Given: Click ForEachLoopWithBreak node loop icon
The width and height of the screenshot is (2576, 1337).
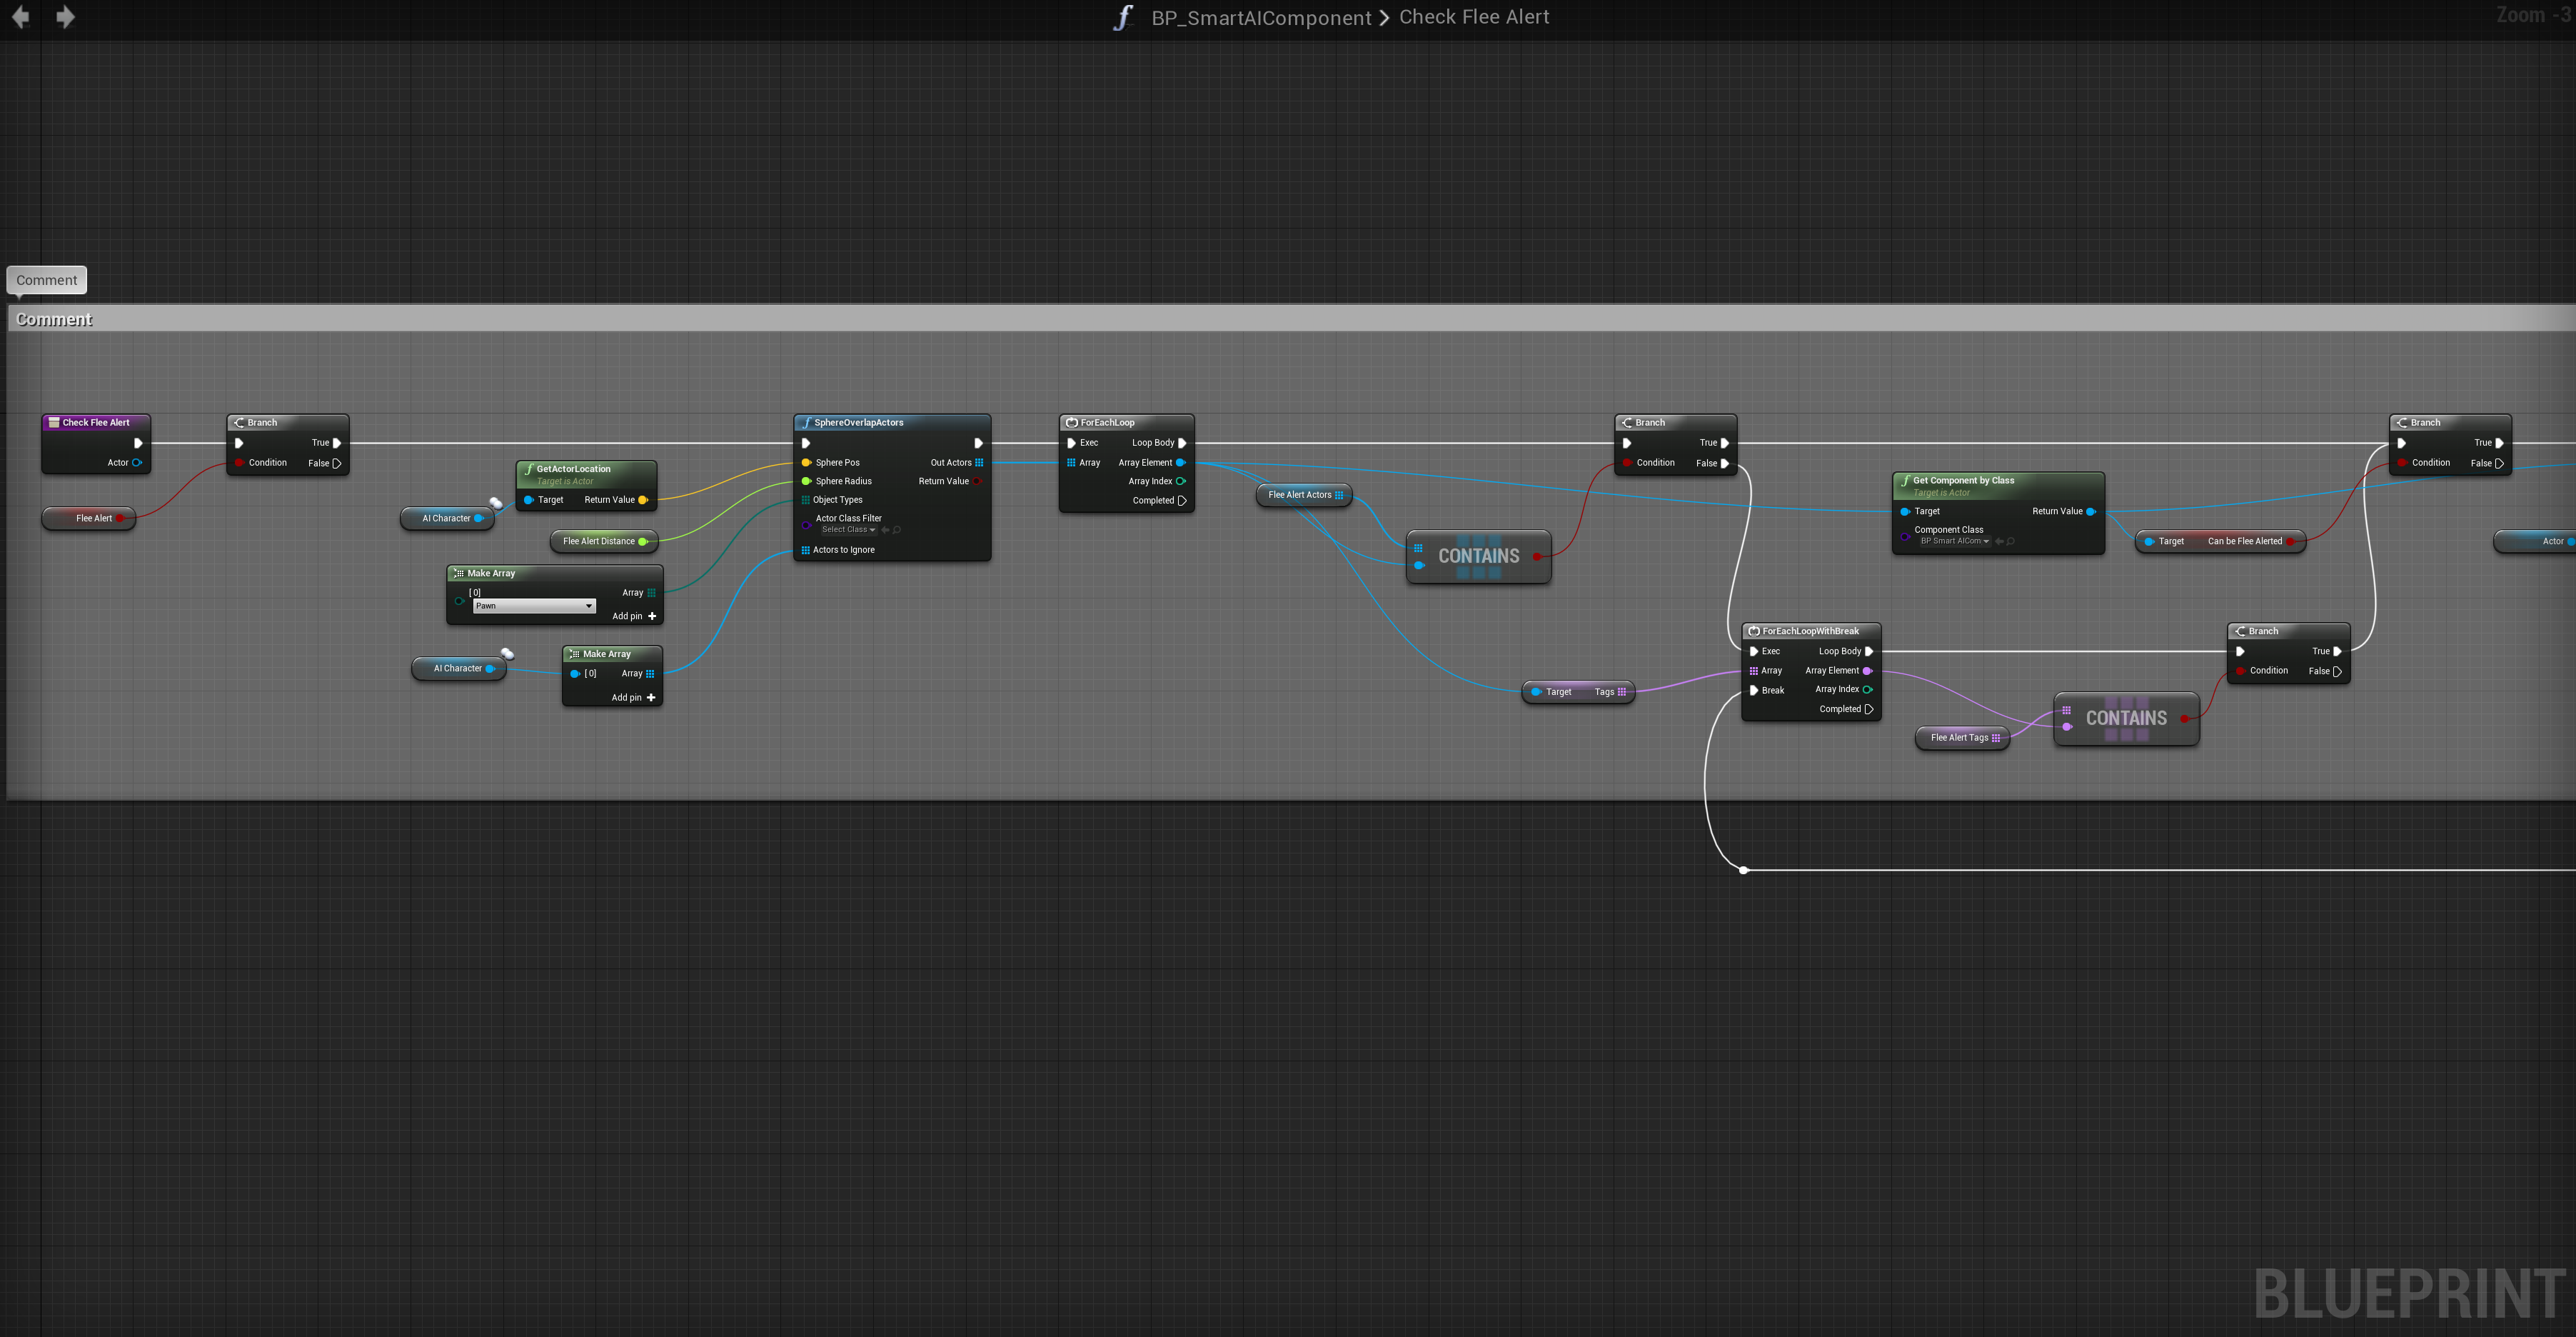Looking at the screenshot, I should tap(1753, 632).
